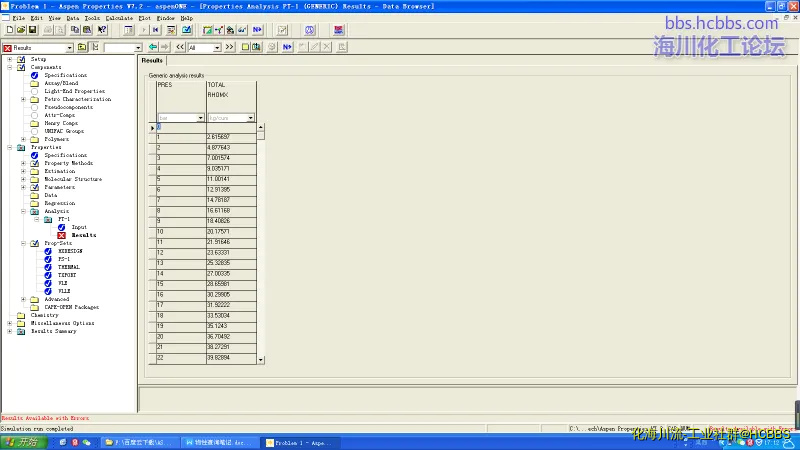Click the next form >> button
Image resolution: width=800 pixels, height=450 pixels.
tap(230, 47)
